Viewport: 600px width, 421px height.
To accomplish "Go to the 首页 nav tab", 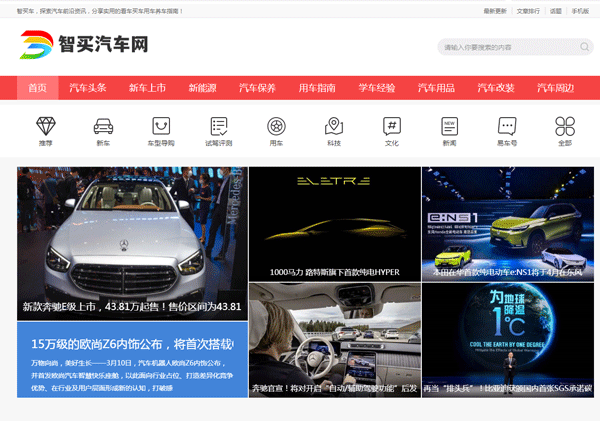I will (38, 88).
